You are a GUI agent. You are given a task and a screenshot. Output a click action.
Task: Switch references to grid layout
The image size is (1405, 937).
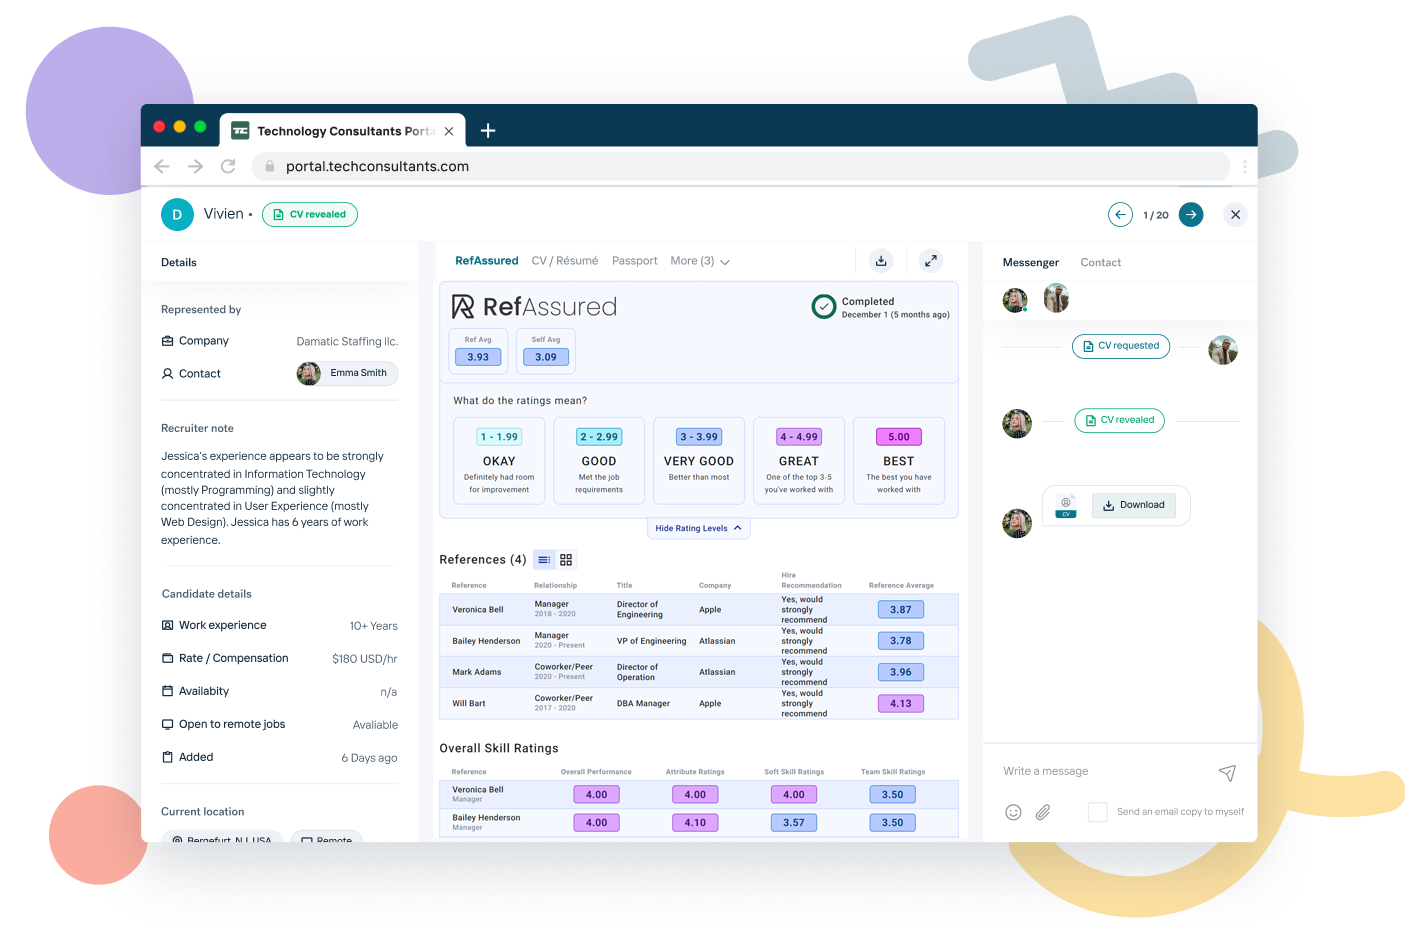(x=566, y=560)
